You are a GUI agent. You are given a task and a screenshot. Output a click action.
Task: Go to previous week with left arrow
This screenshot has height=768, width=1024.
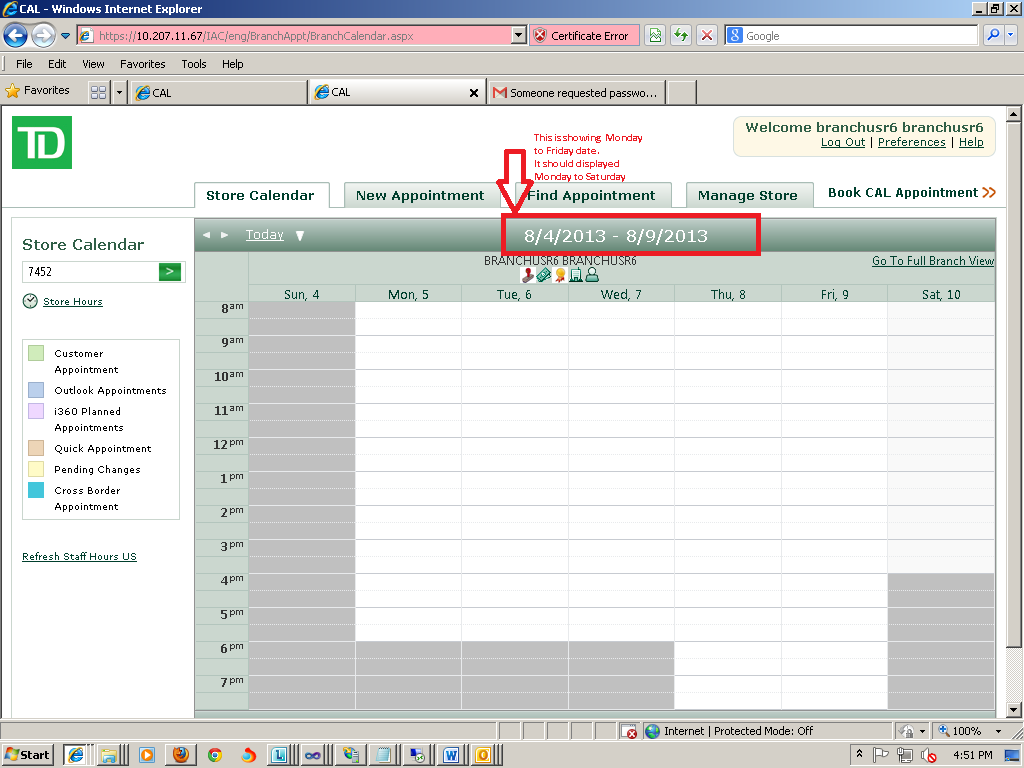[x=206, y=235]
